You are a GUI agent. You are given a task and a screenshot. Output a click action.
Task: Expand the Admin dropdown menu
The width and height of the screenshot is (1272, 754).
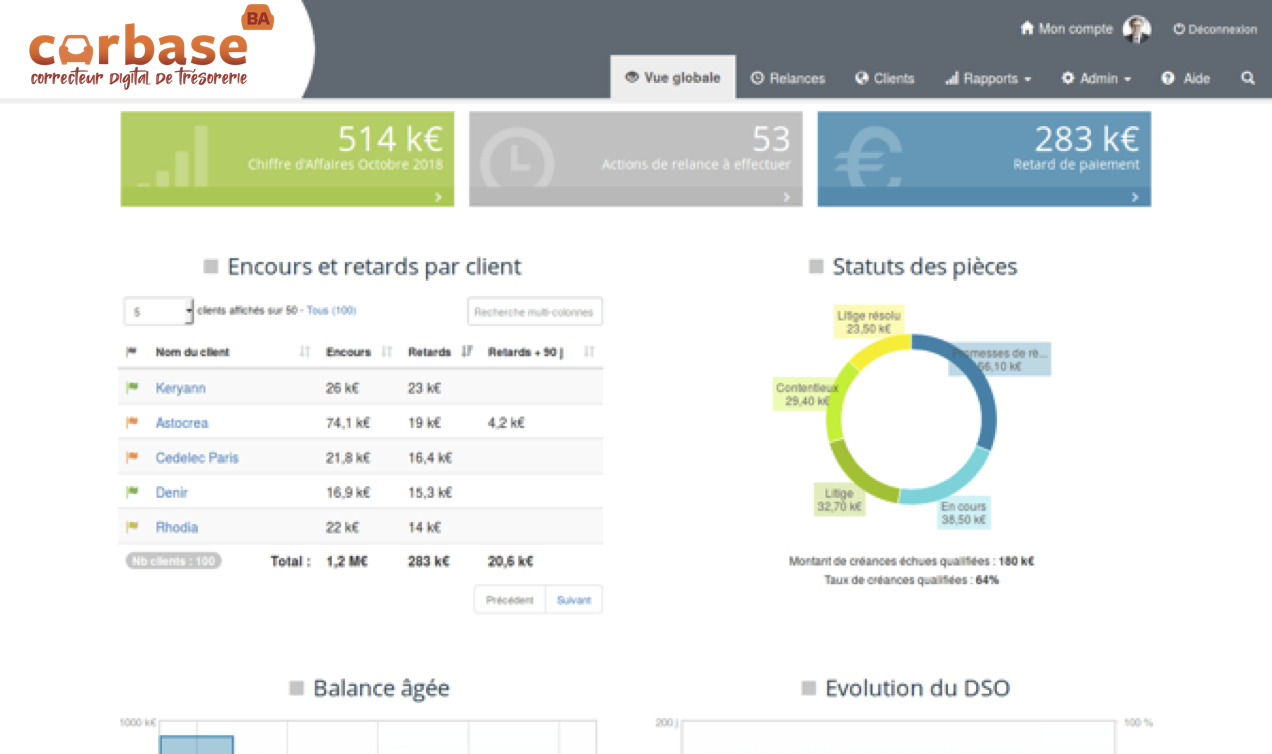[1097, 78]
